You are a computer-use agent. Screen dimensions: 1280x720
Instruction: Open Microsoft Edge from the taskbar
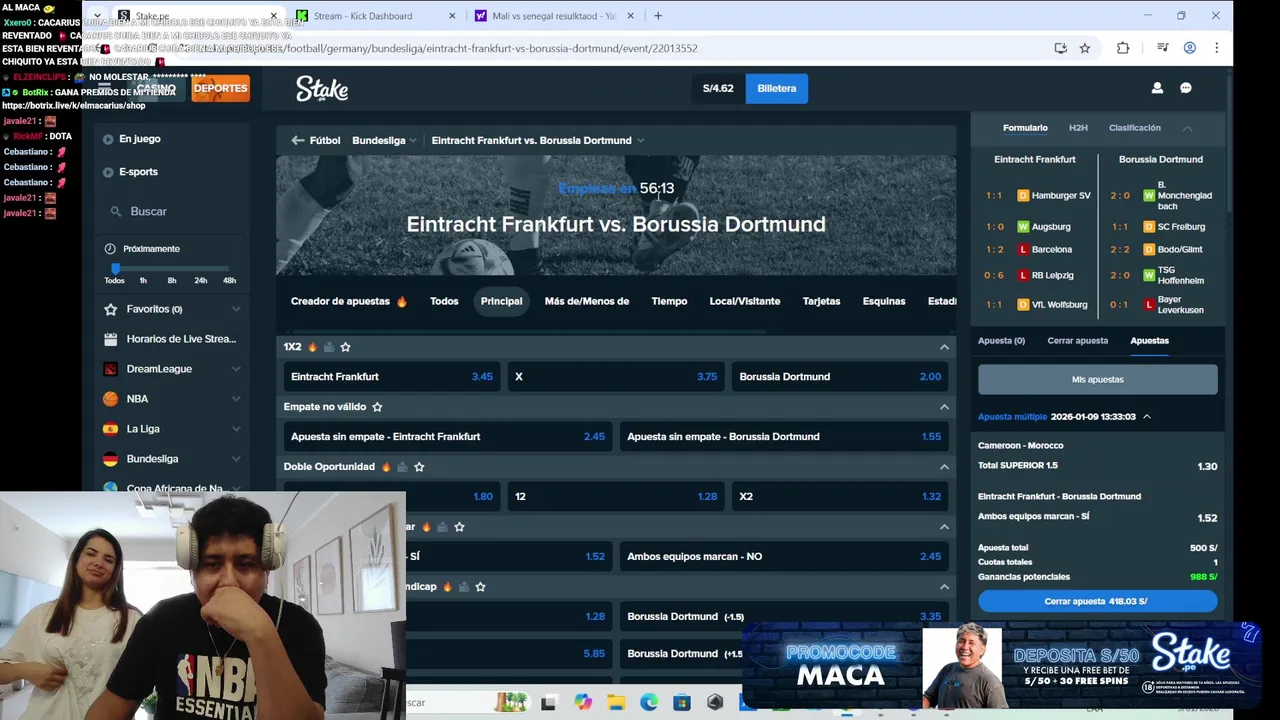[x=649, y=703]
